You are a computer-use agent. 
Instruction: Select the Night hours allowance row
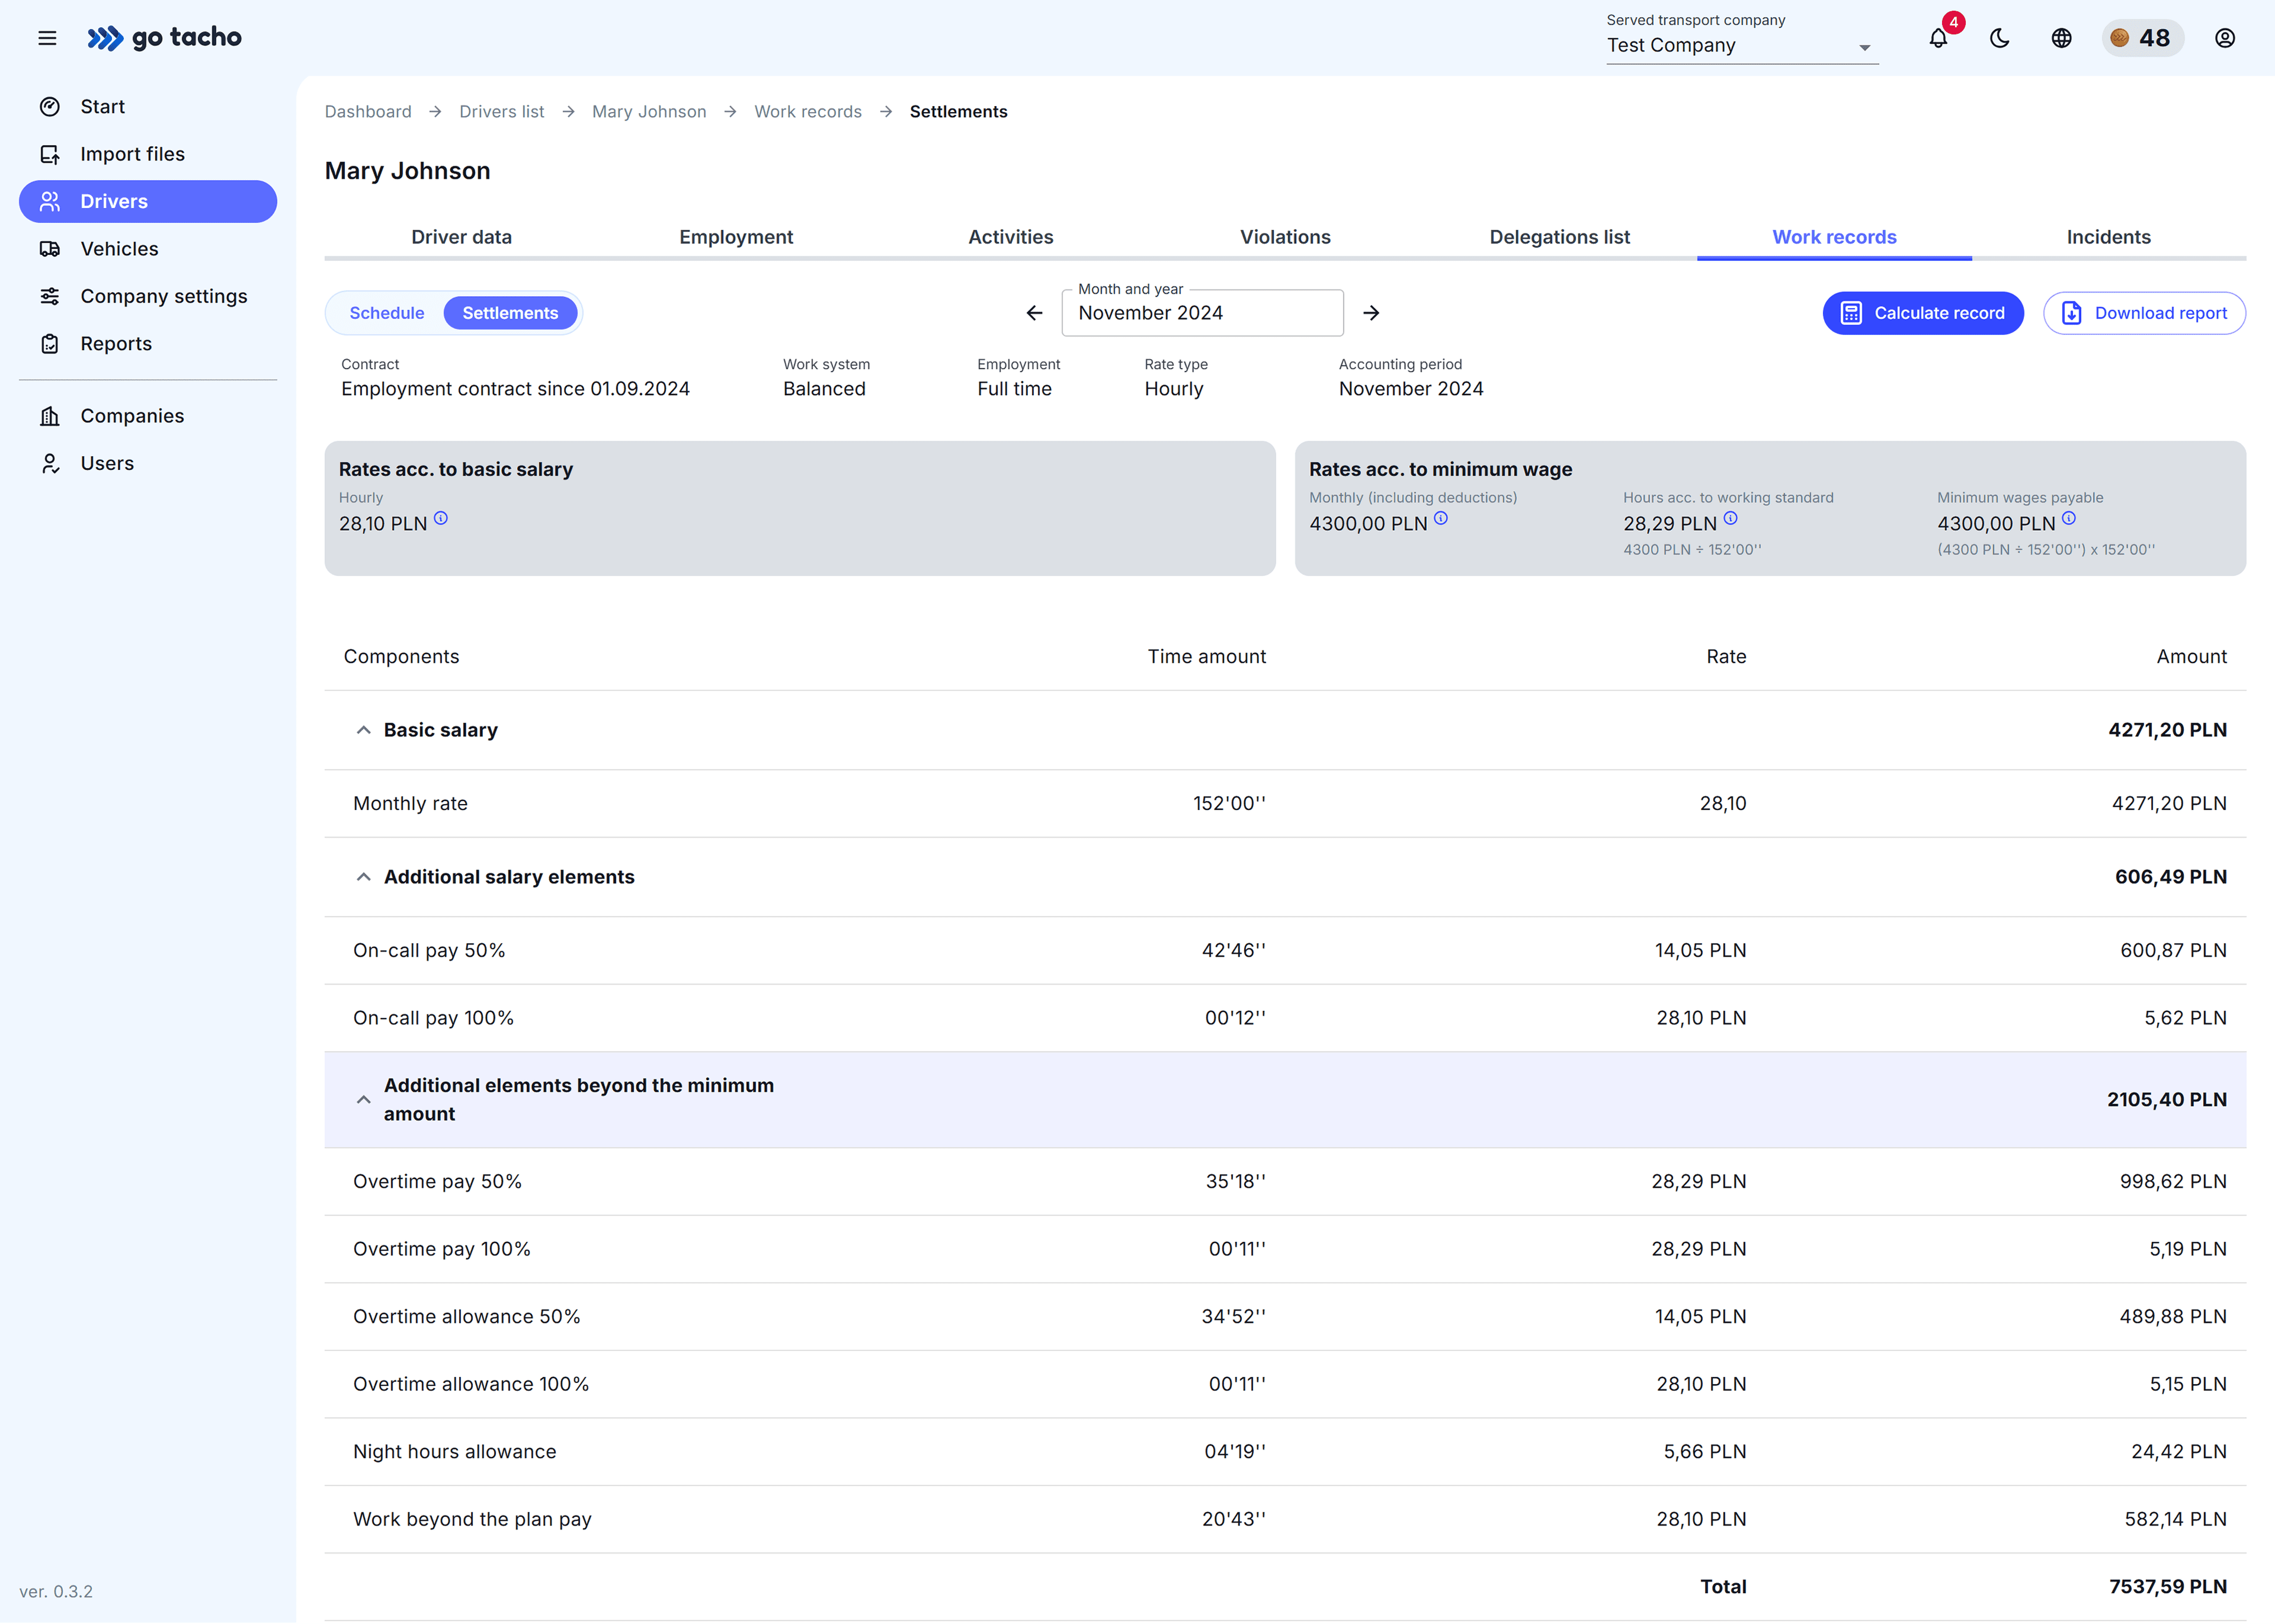coord(1285,1452)
